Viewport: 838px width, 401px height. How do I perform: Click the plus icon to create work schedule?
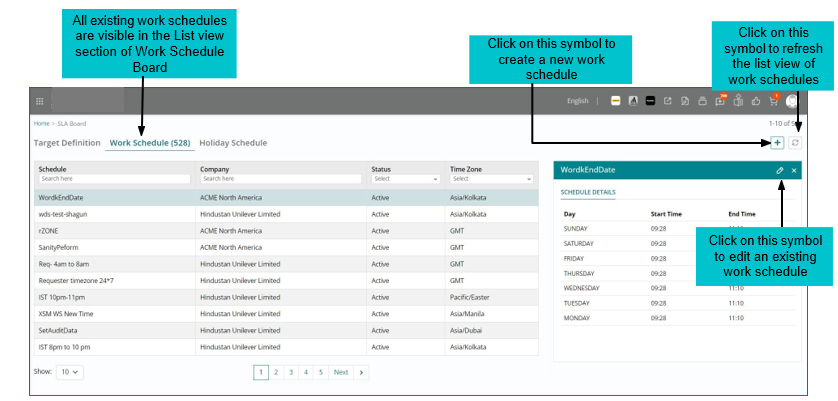tap(777, 143)
